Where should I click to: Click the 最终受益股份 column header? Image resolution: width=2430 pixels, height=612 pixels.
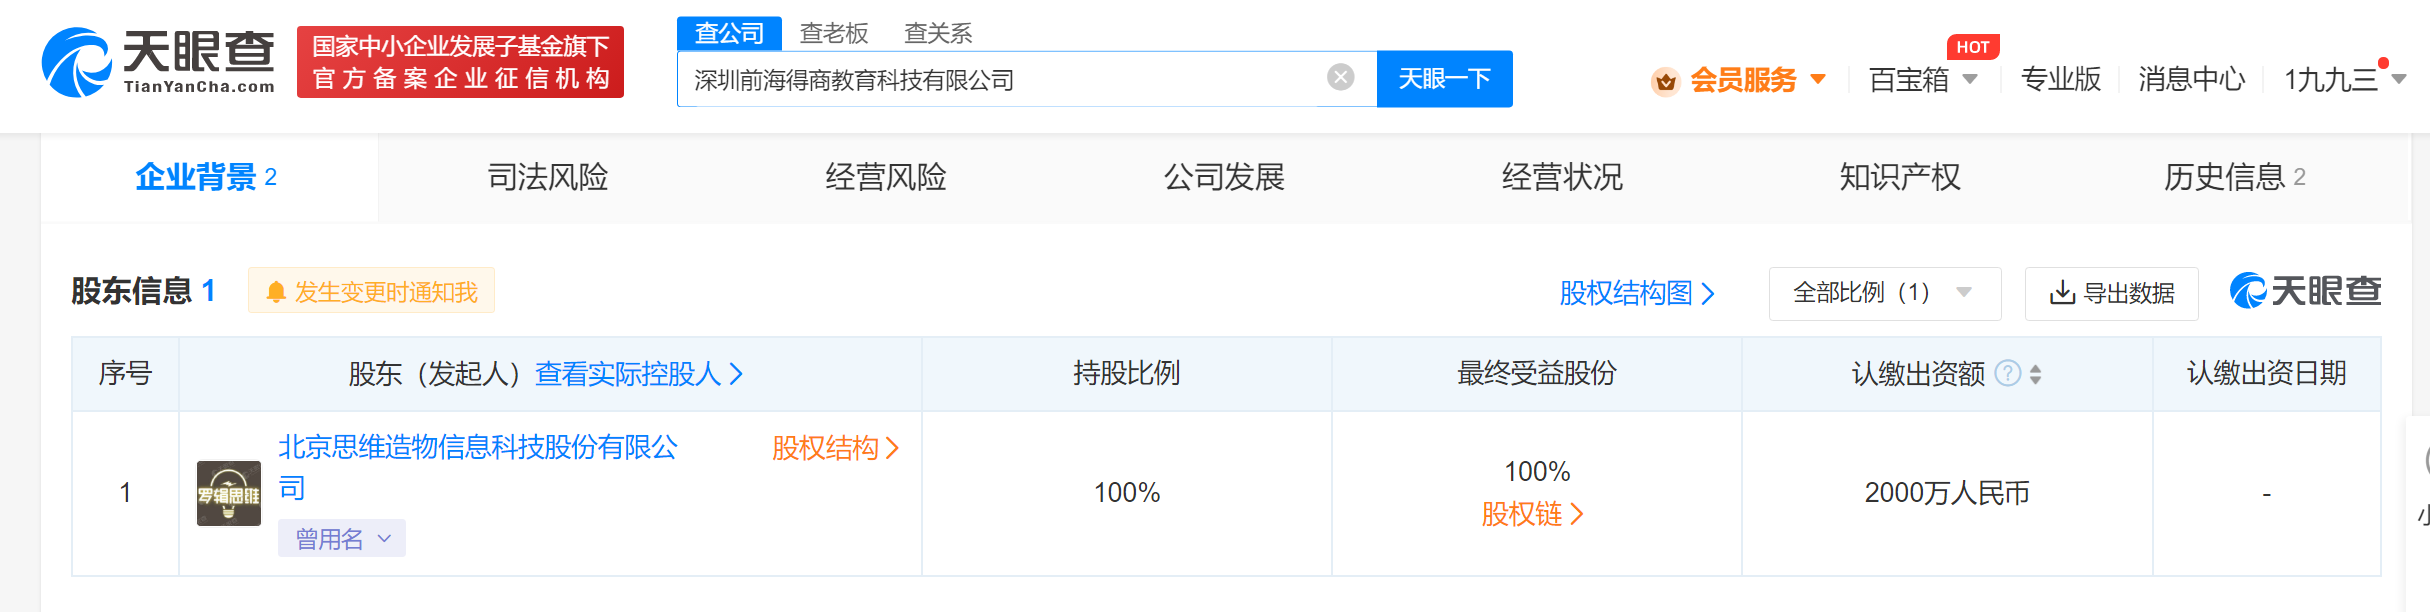(x=1537, y=373)
